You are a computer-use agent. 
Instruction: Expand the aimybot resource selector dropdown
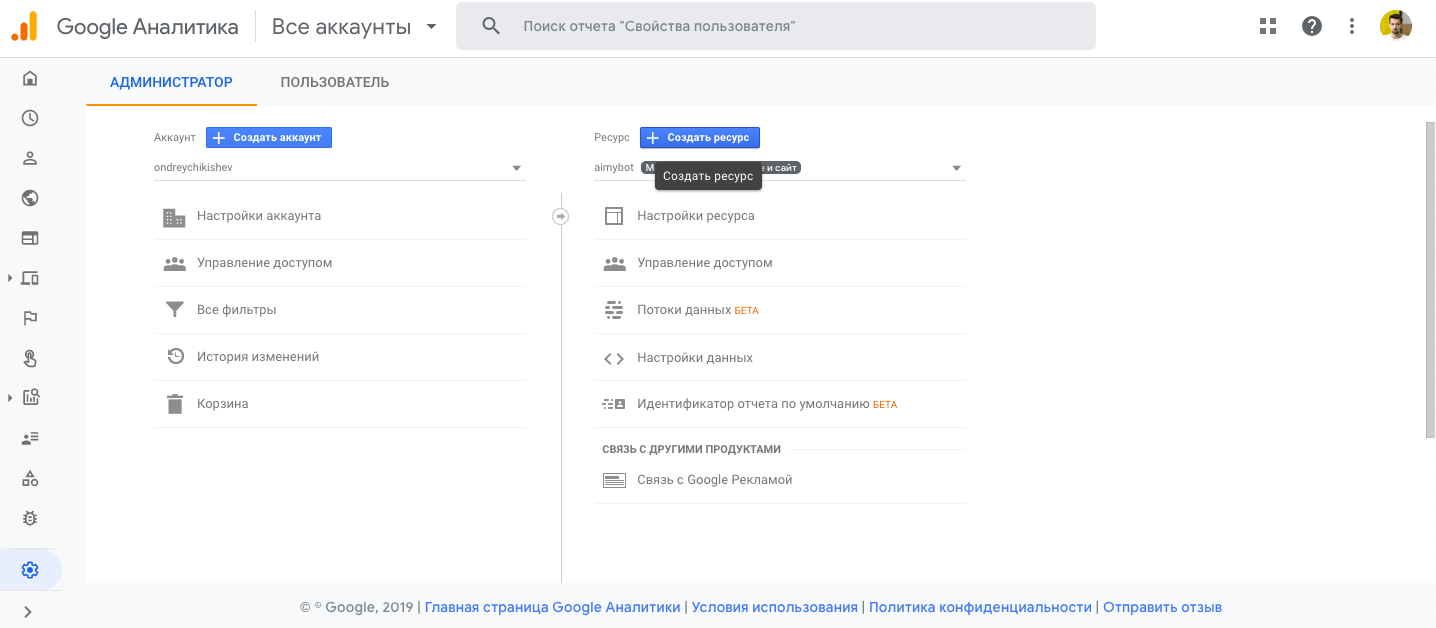point(956,168)
